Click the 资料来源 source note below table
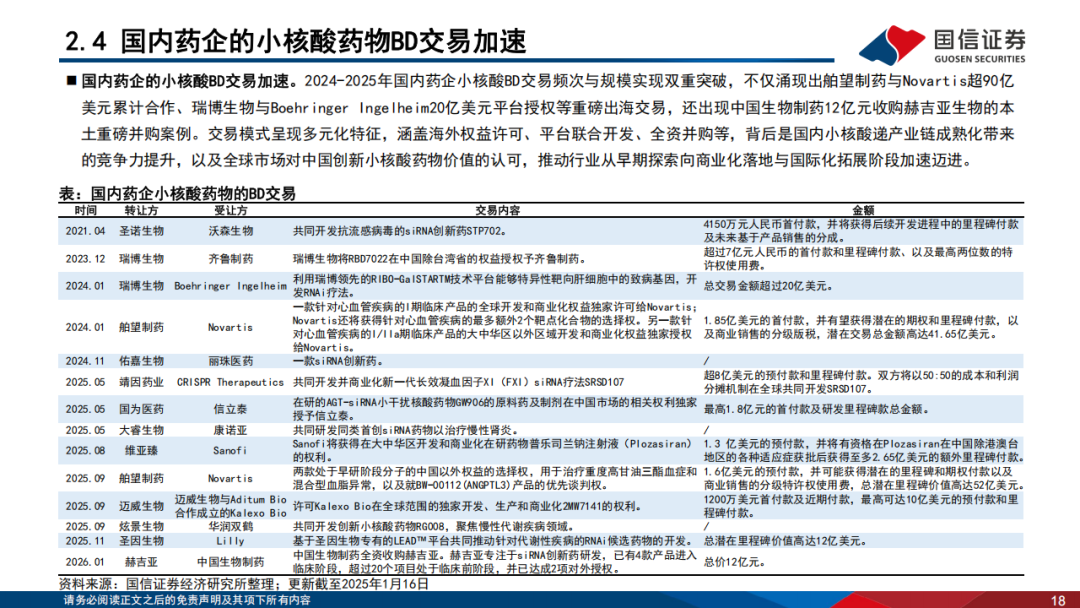The height and width of the screenshot is (608, 1080). click(x=244, y=584)
